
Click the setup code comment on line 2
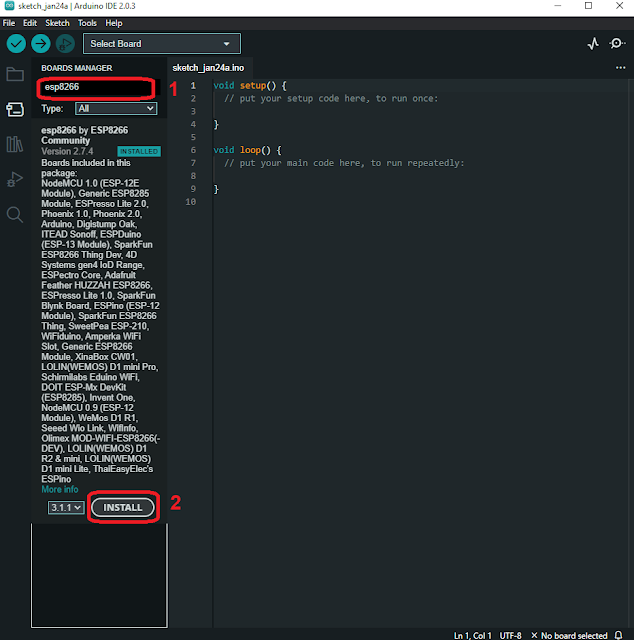click(x=331, y=98)
